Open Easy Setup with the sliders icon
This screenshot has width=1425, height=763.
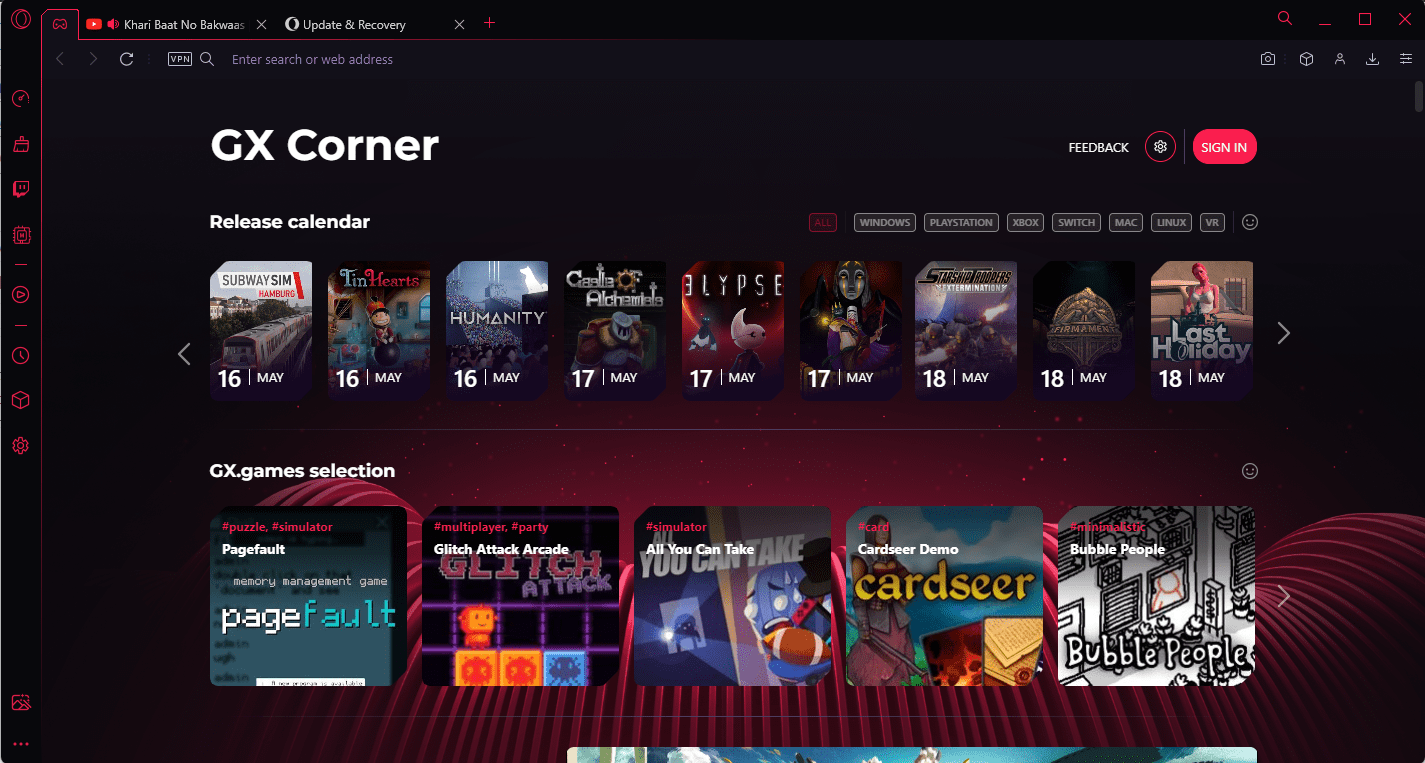tap(1405, 59)
